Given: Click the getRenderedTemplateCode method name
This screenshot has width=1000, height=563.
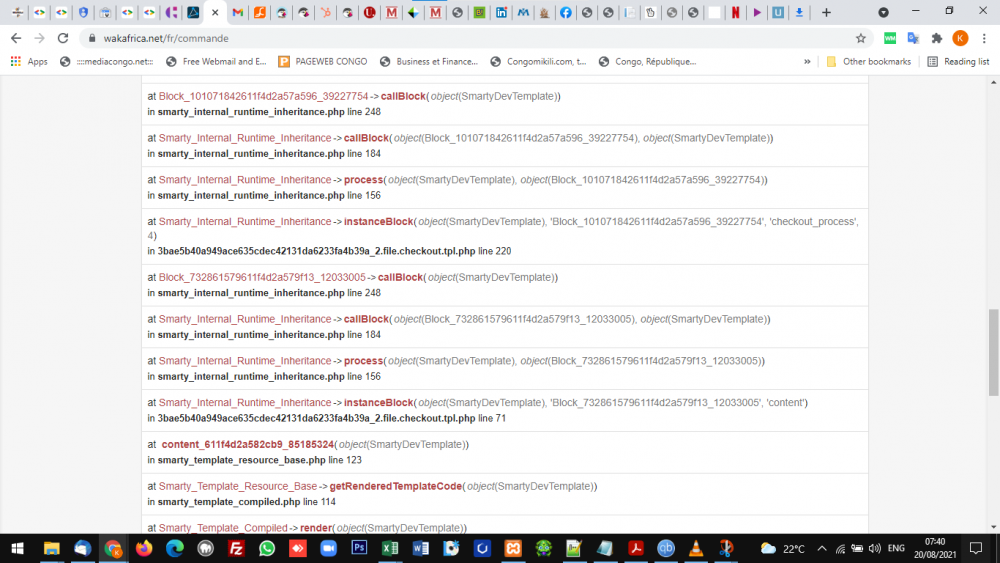Looking at the screenshot, I should pyautogui.click(x=395, y=486).
